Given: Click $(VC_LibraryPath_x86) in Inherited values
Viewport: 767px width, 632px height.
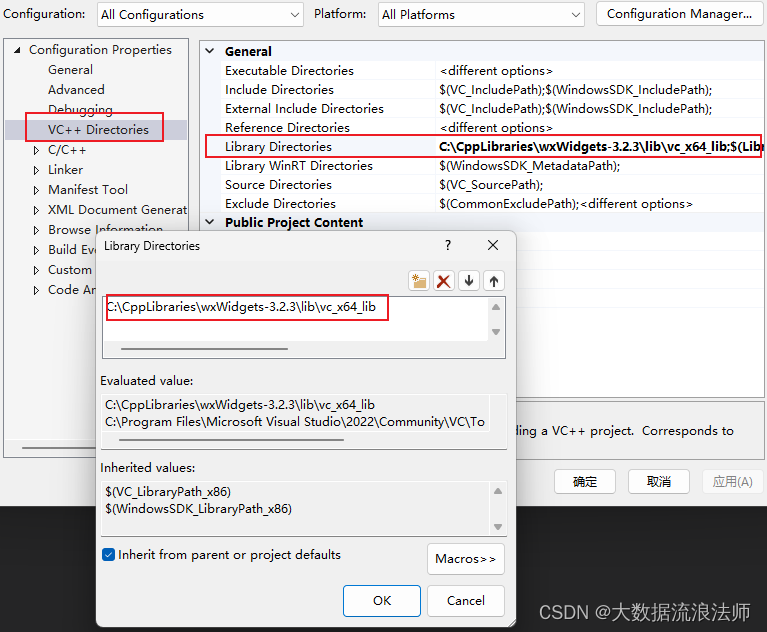Looking at the screenshot, I should pos(168,492).
